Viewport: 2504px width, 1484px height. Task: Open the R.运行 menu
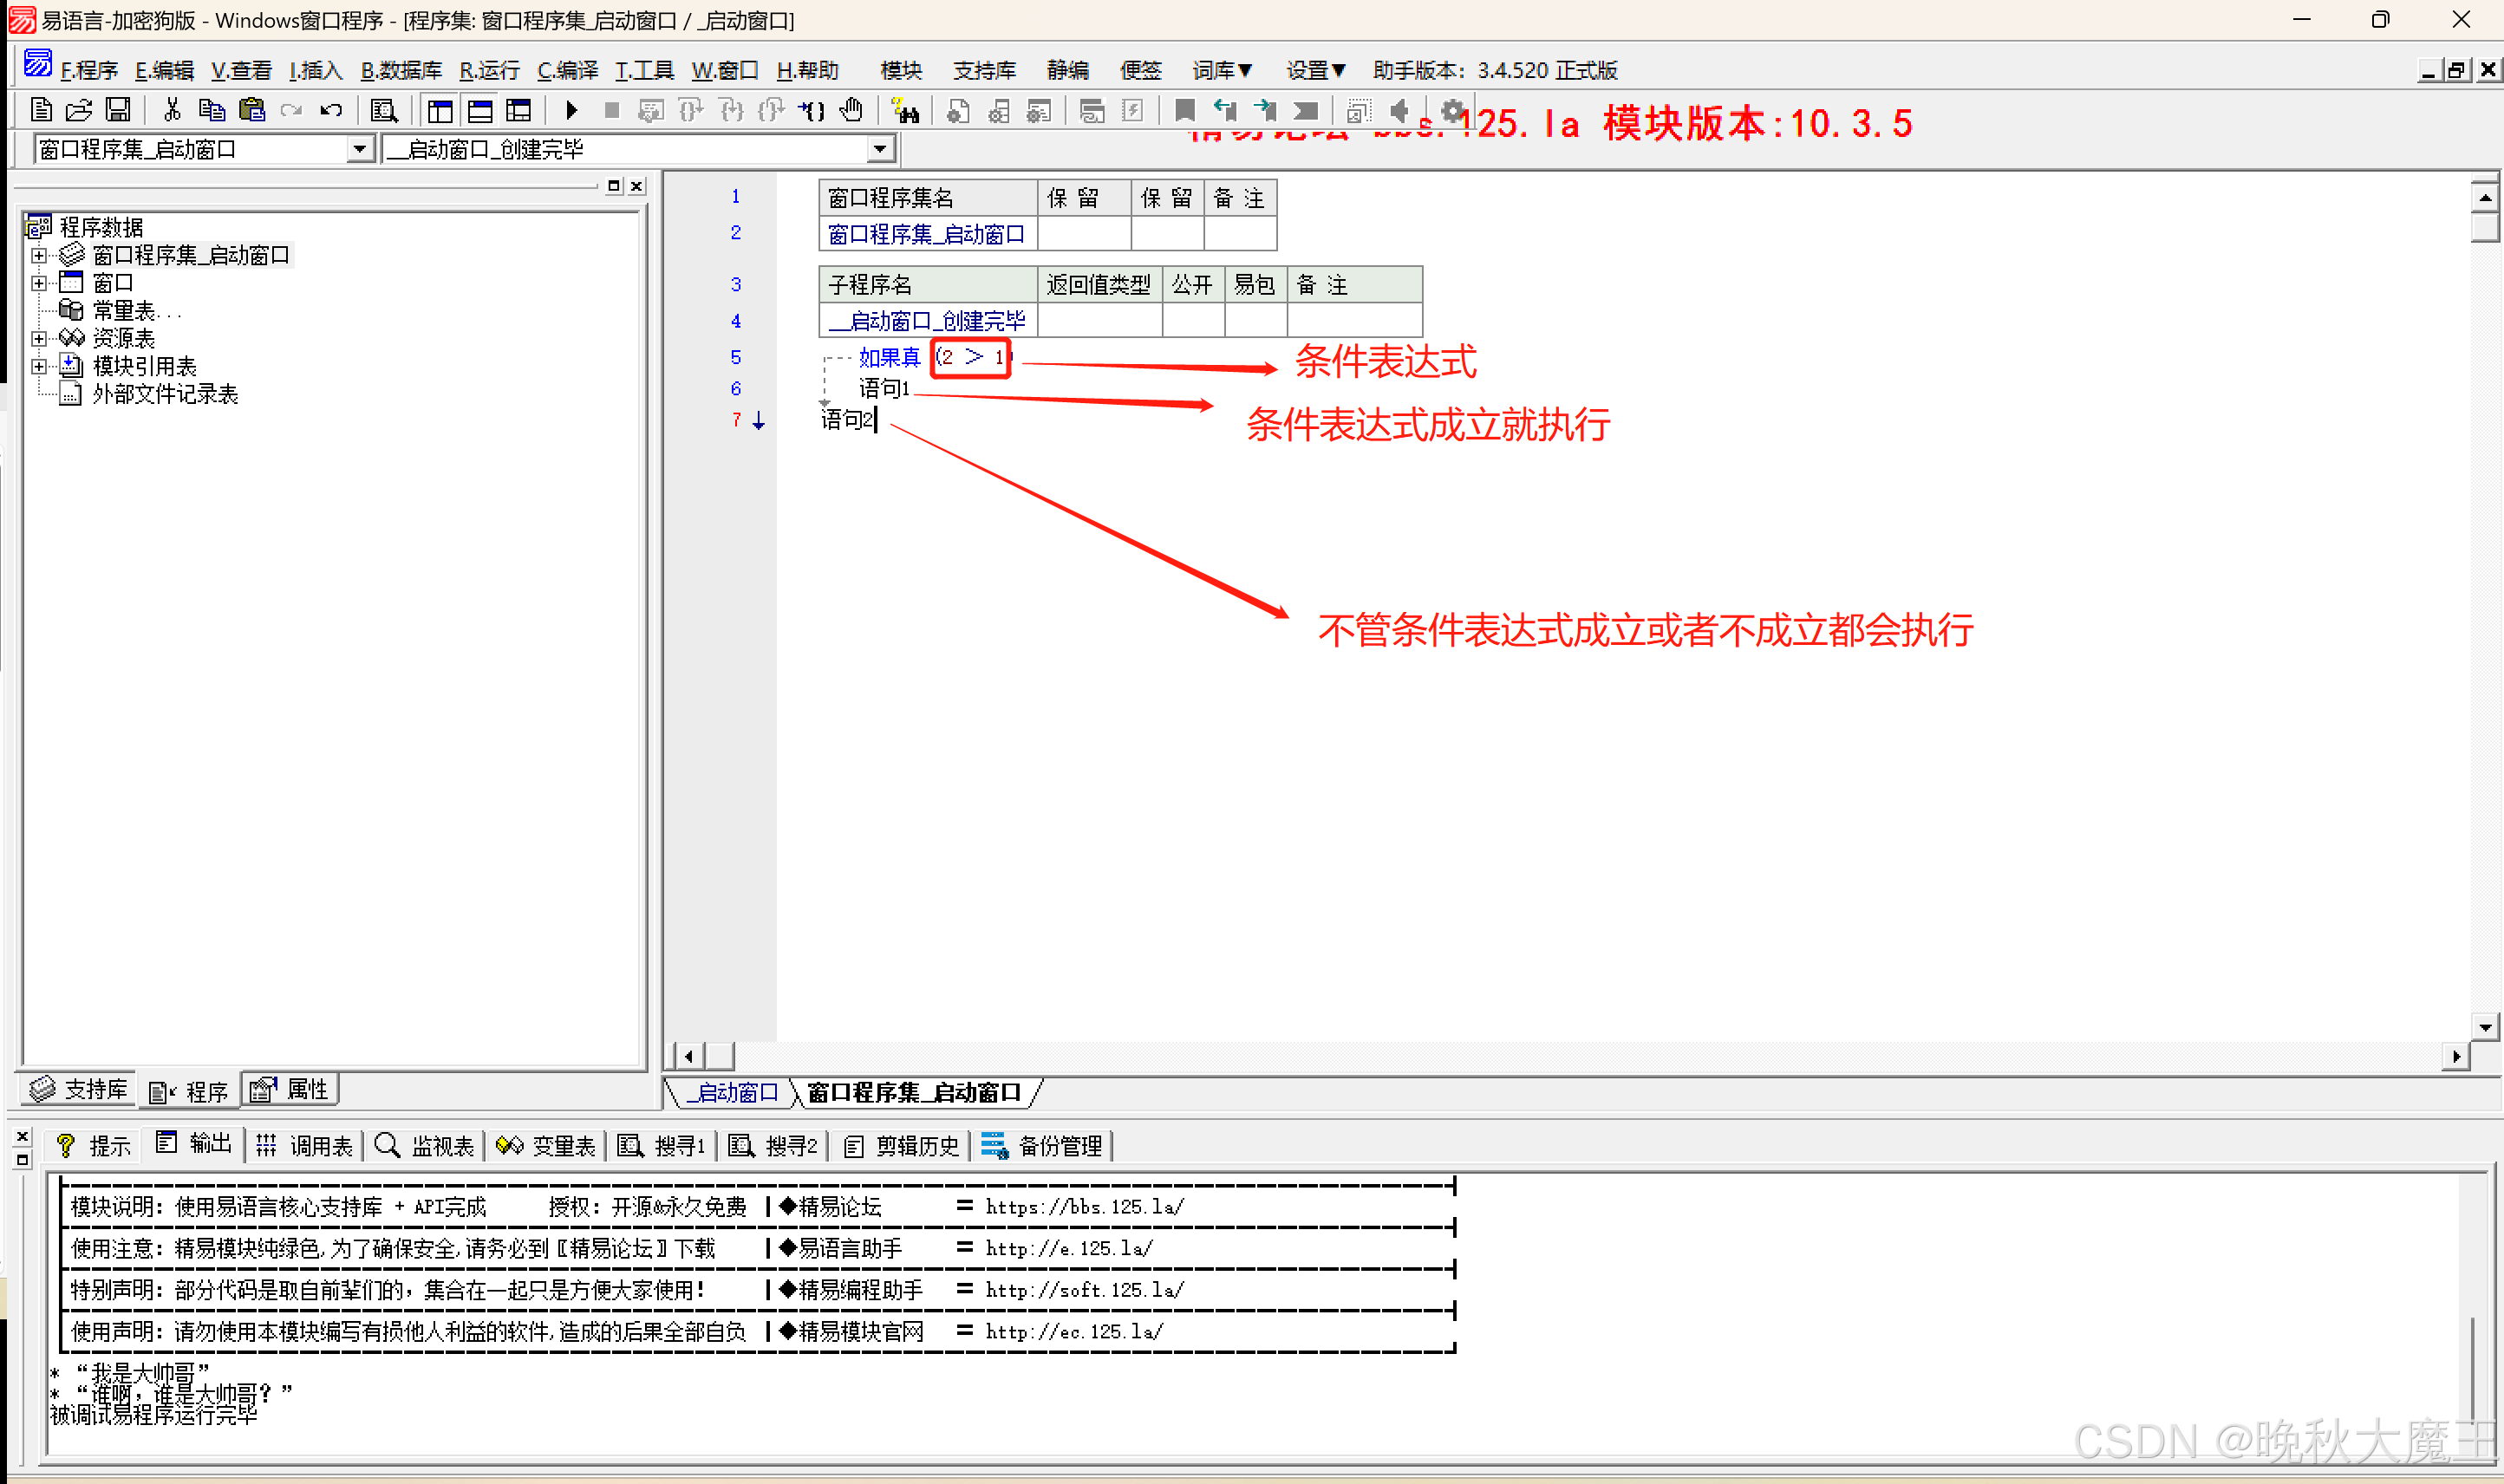[489, 70]
